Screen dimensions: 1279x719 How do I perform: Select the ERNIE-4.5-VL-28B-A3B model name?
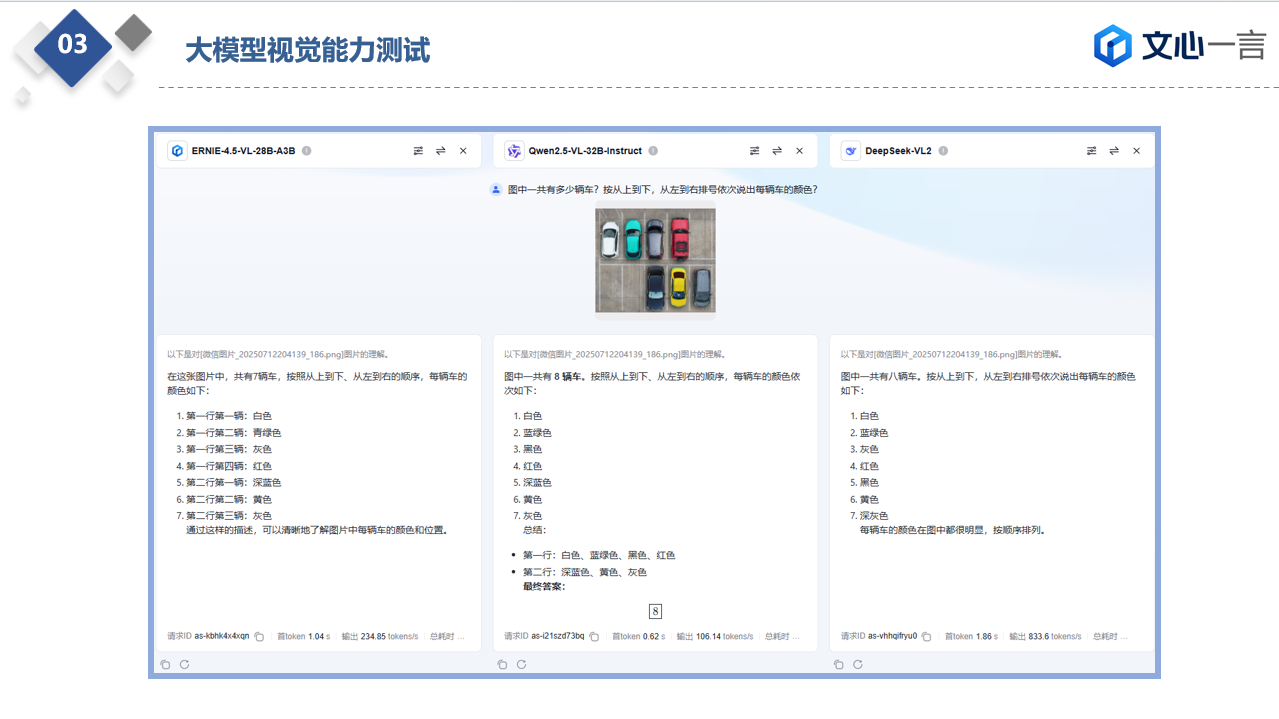coord(244,151)
